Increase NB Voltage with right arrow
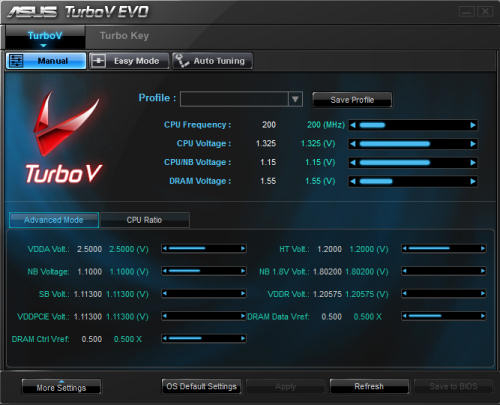The image size is (500, 405). click(243, 271)
